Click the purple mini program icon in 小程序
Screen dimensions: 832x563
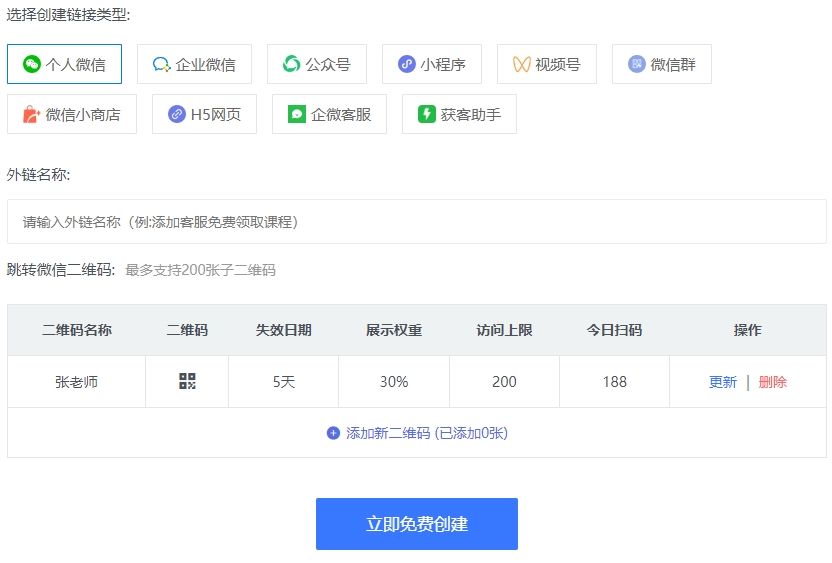point(406,64)
